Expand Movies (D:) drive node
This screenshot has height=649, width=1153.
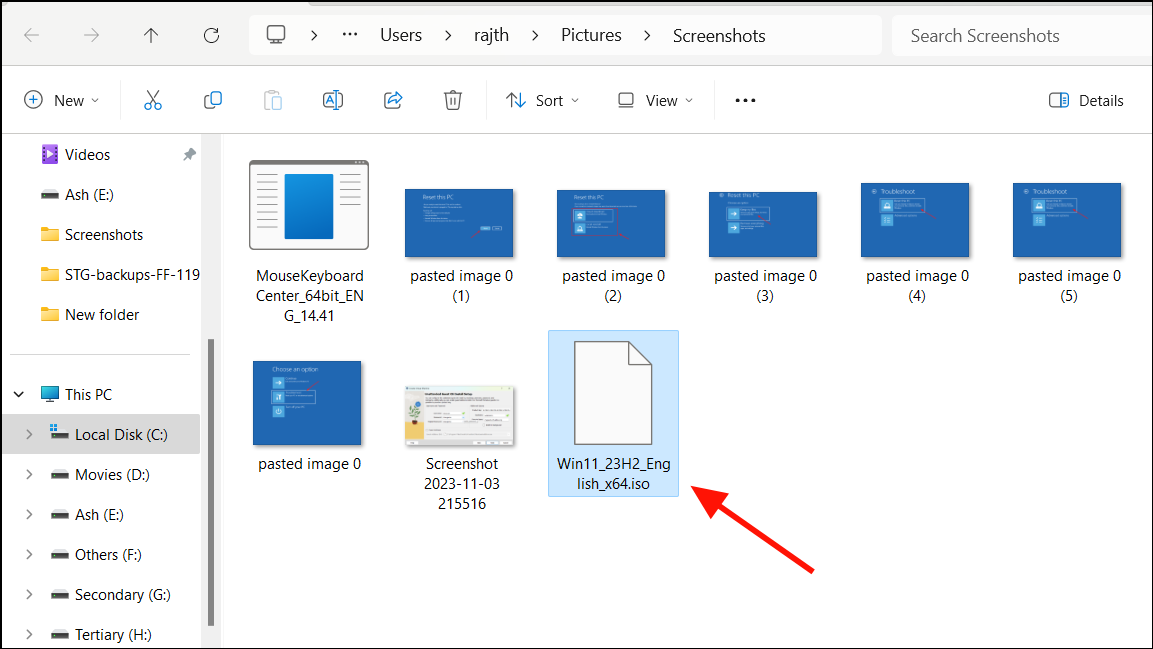(29, 475)
